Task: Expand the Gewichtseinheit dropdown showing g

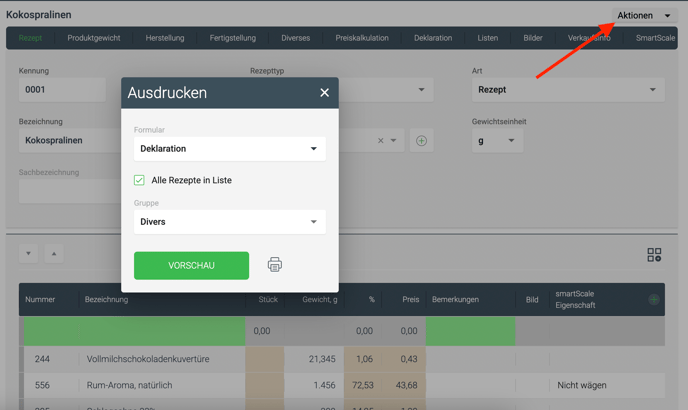Action: 497,141
